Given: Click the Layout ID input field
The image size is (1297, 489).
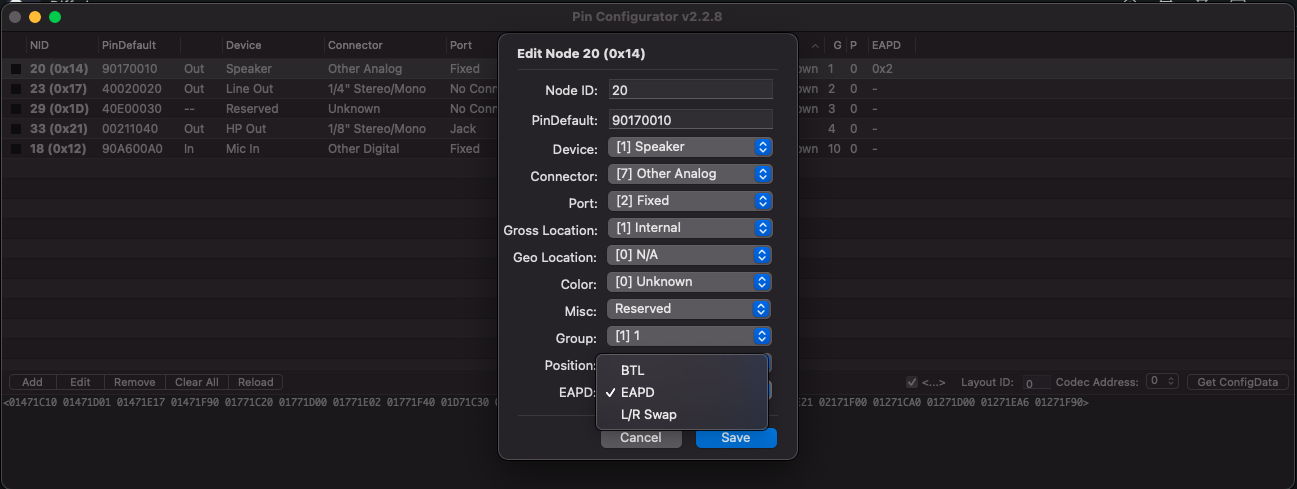Looking at the screenshot, I should [1037, 382].
